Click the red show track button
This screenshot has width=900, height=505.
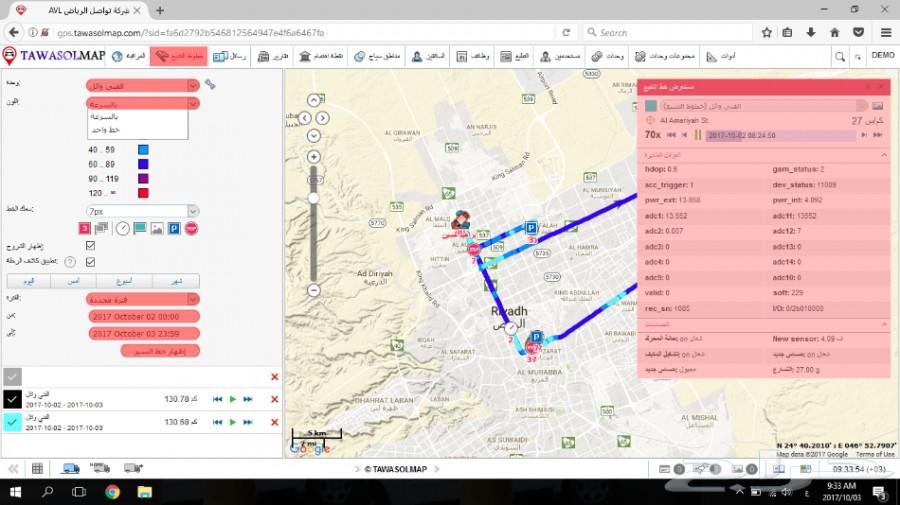tap(160, 351)
